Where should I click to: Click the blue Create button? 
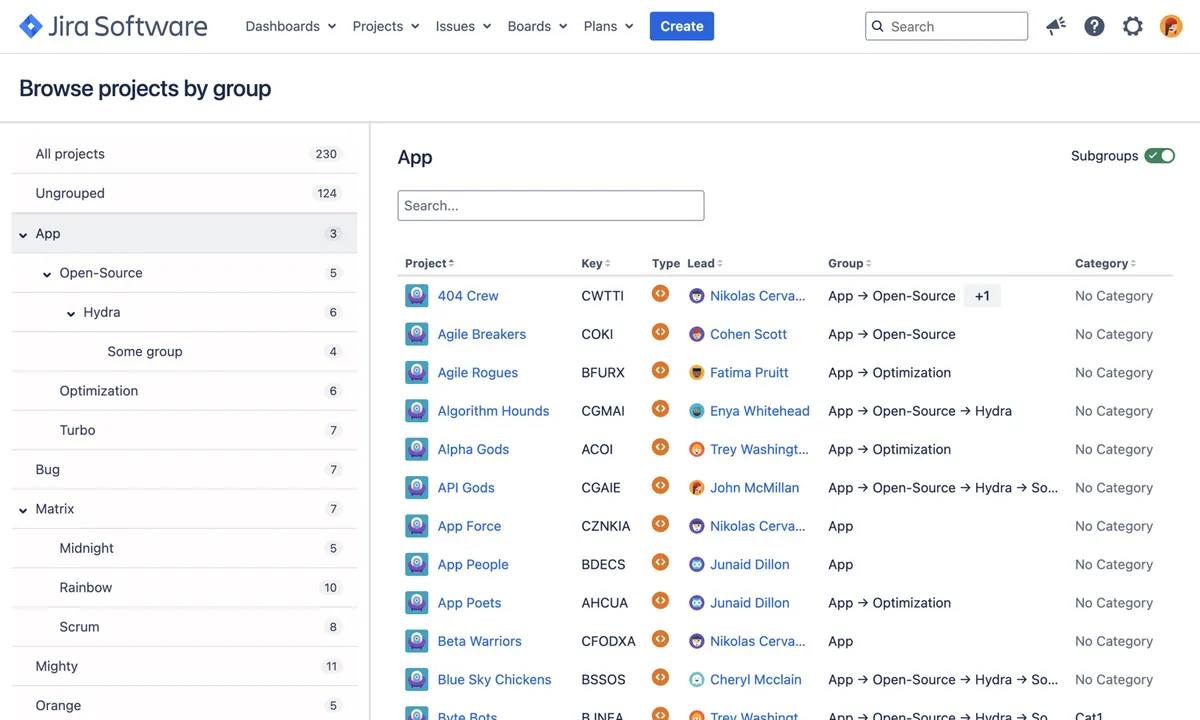[682, 26]
